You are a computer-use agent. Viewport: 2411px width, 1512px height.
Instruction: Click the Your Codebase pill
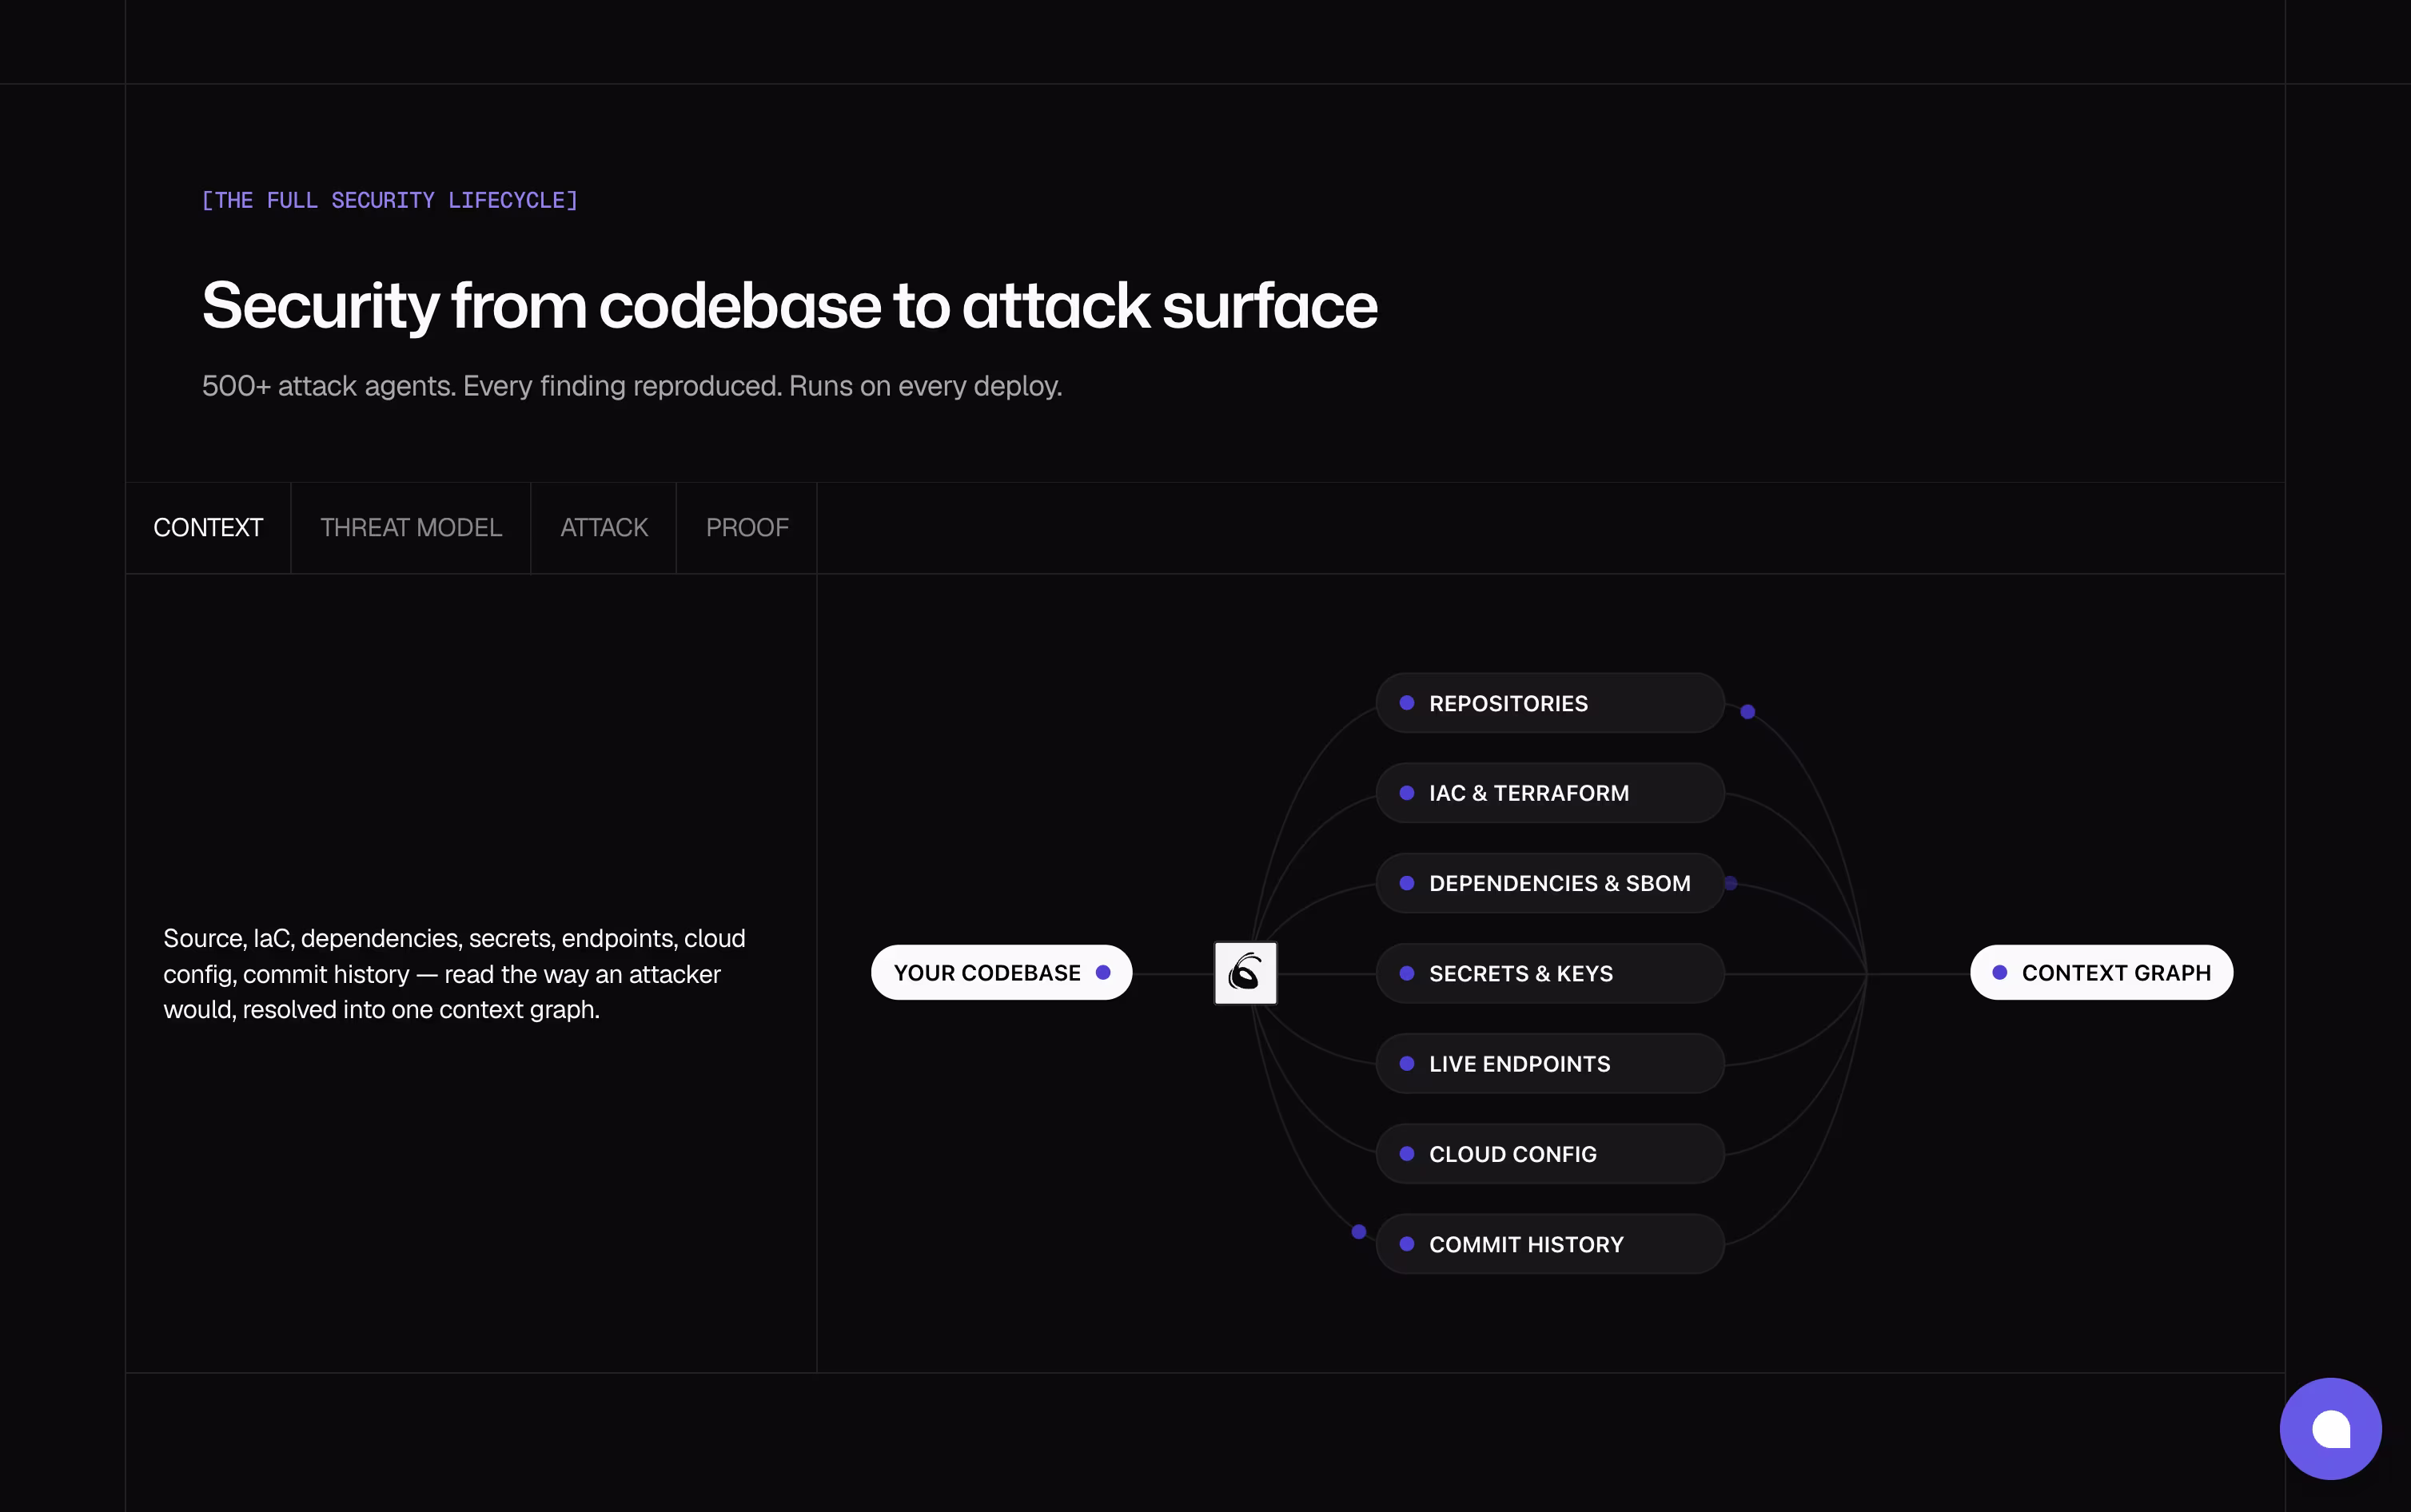point(1001,972)
